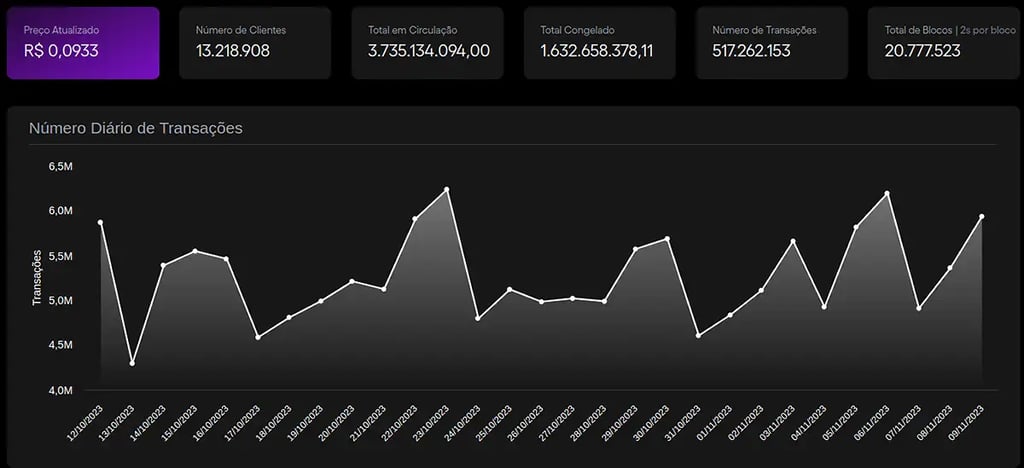Image resolution: width=1024 pixels, height=468 pixels.
Task: Select the 20/10/2023 data point
Action: (352, 281)
